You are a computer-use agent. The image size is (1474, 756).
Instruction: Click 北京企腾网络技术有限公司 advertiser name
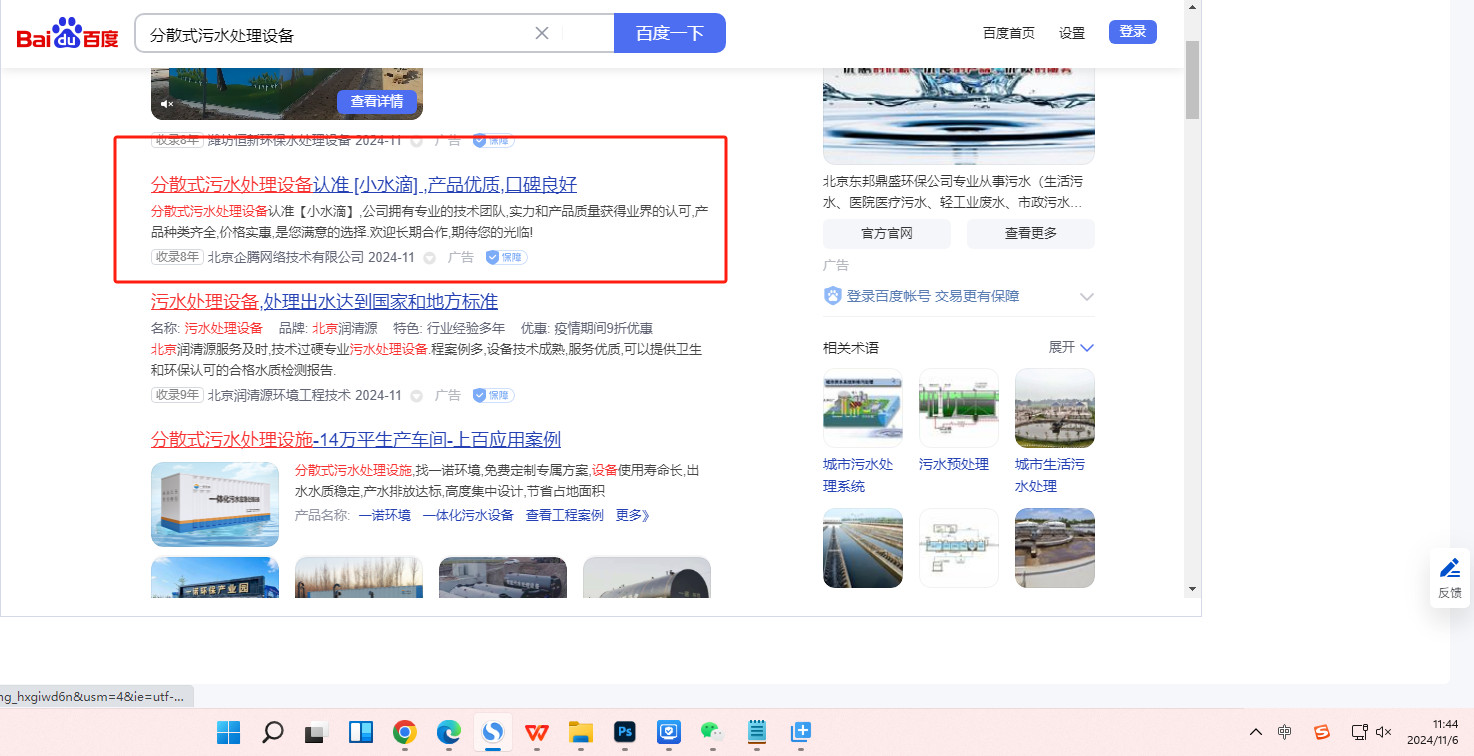286,257
